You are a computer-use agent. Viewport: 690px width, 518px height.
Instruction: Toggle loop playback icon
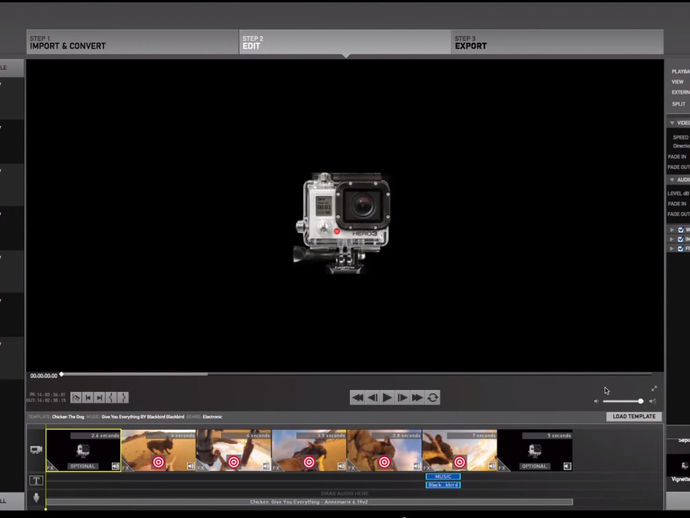coord(433,398)
